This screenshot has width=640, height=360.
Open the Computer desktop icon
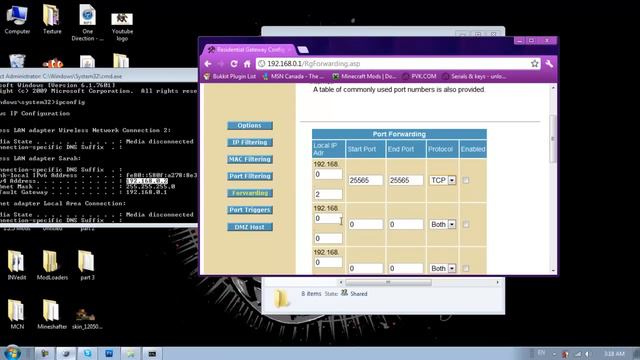17,19
